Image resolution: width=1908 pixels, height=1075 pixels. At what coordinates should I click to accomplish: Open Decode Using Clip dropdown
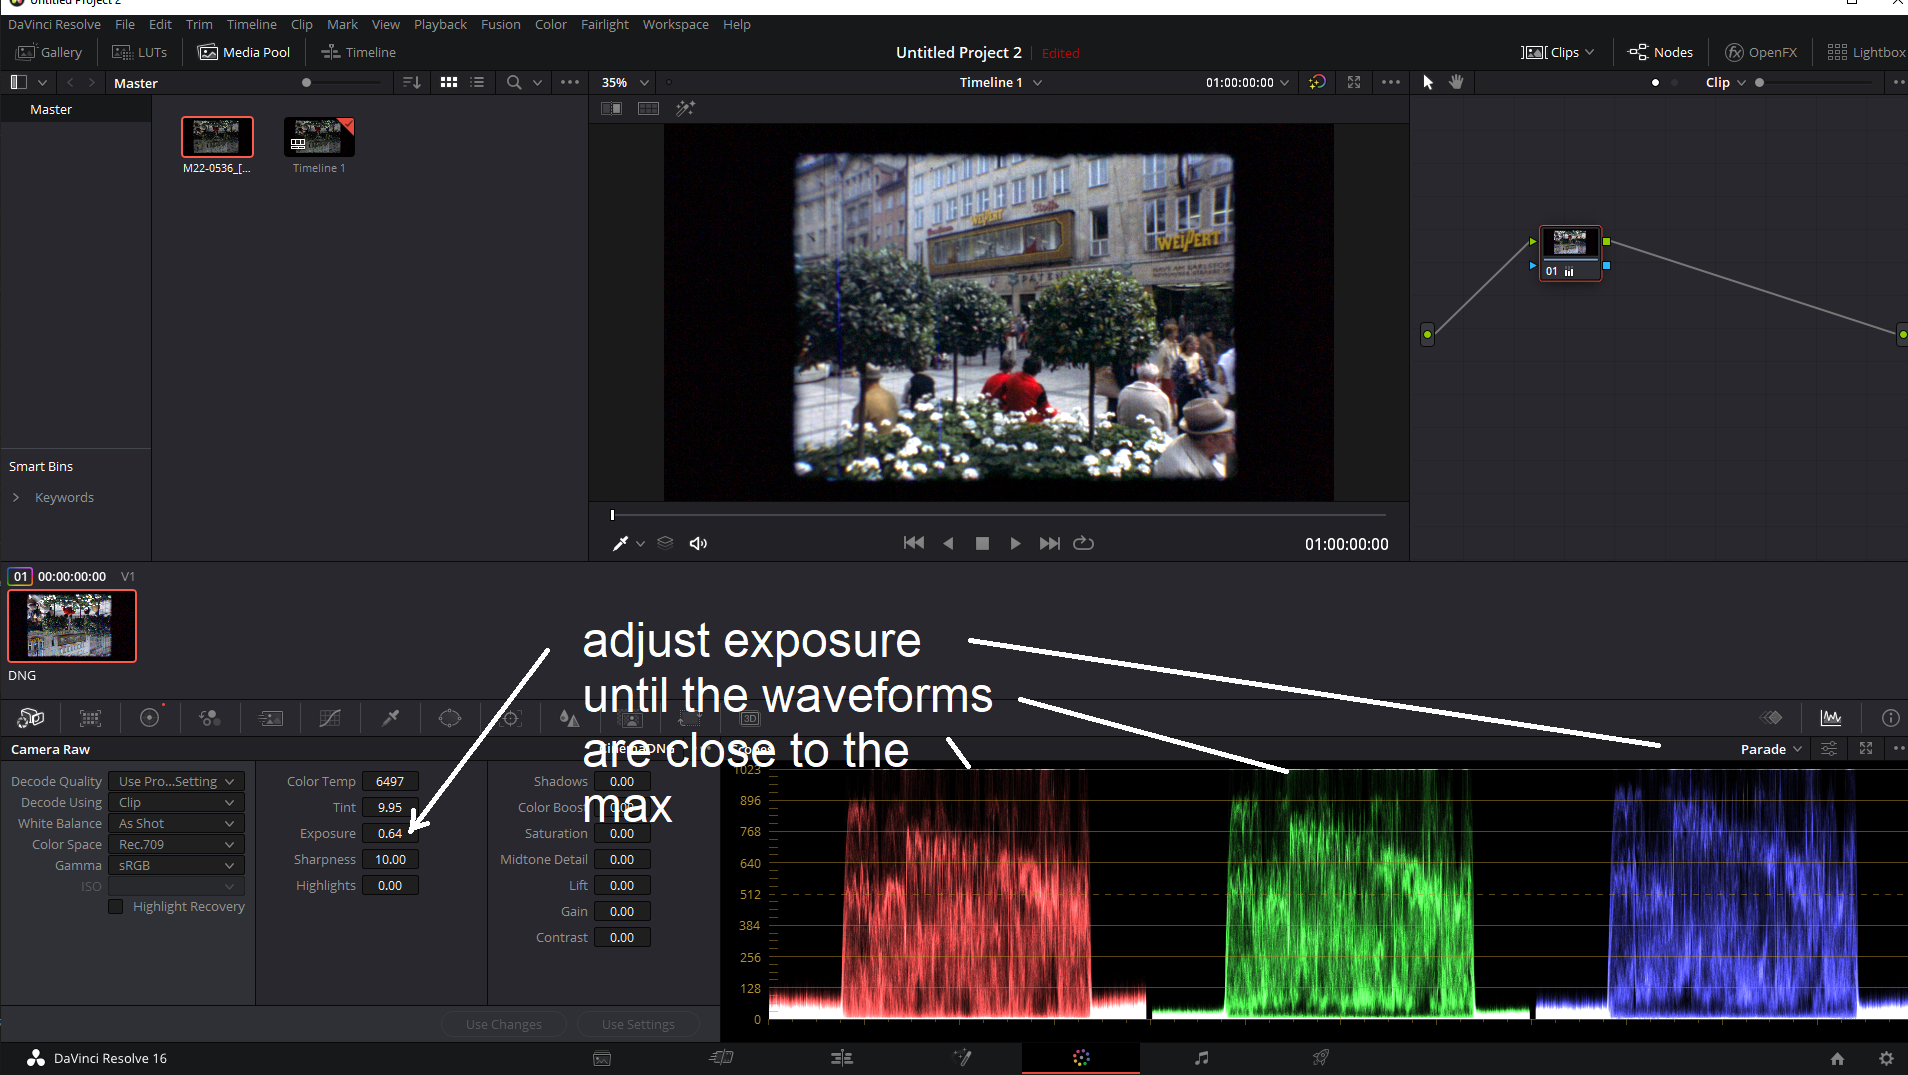[x=176, y=802]
